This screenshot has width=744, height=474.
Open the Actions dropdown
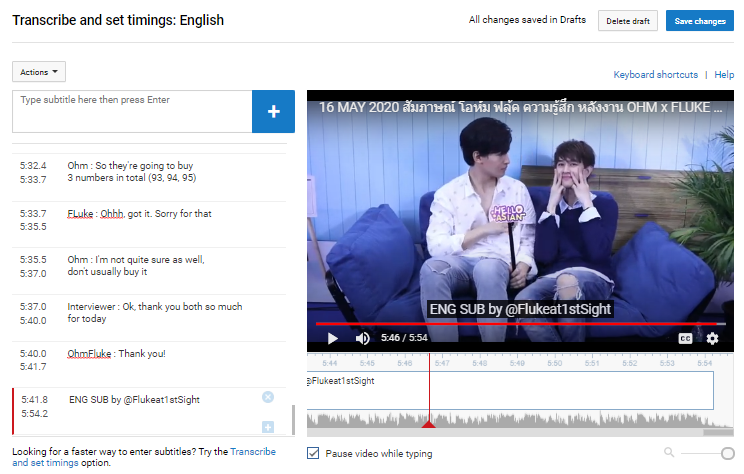pos(39,72)
